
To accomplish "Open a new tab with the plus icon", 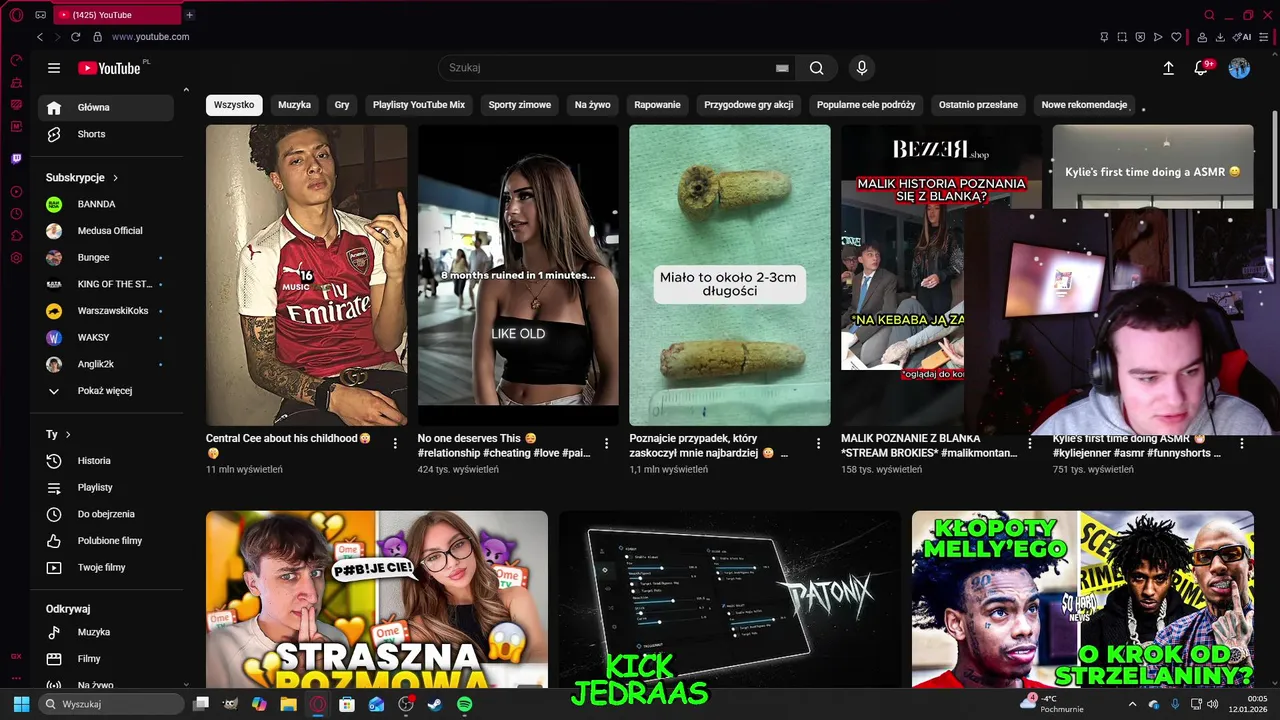I will pyautogui.click(x=189, y=15).
